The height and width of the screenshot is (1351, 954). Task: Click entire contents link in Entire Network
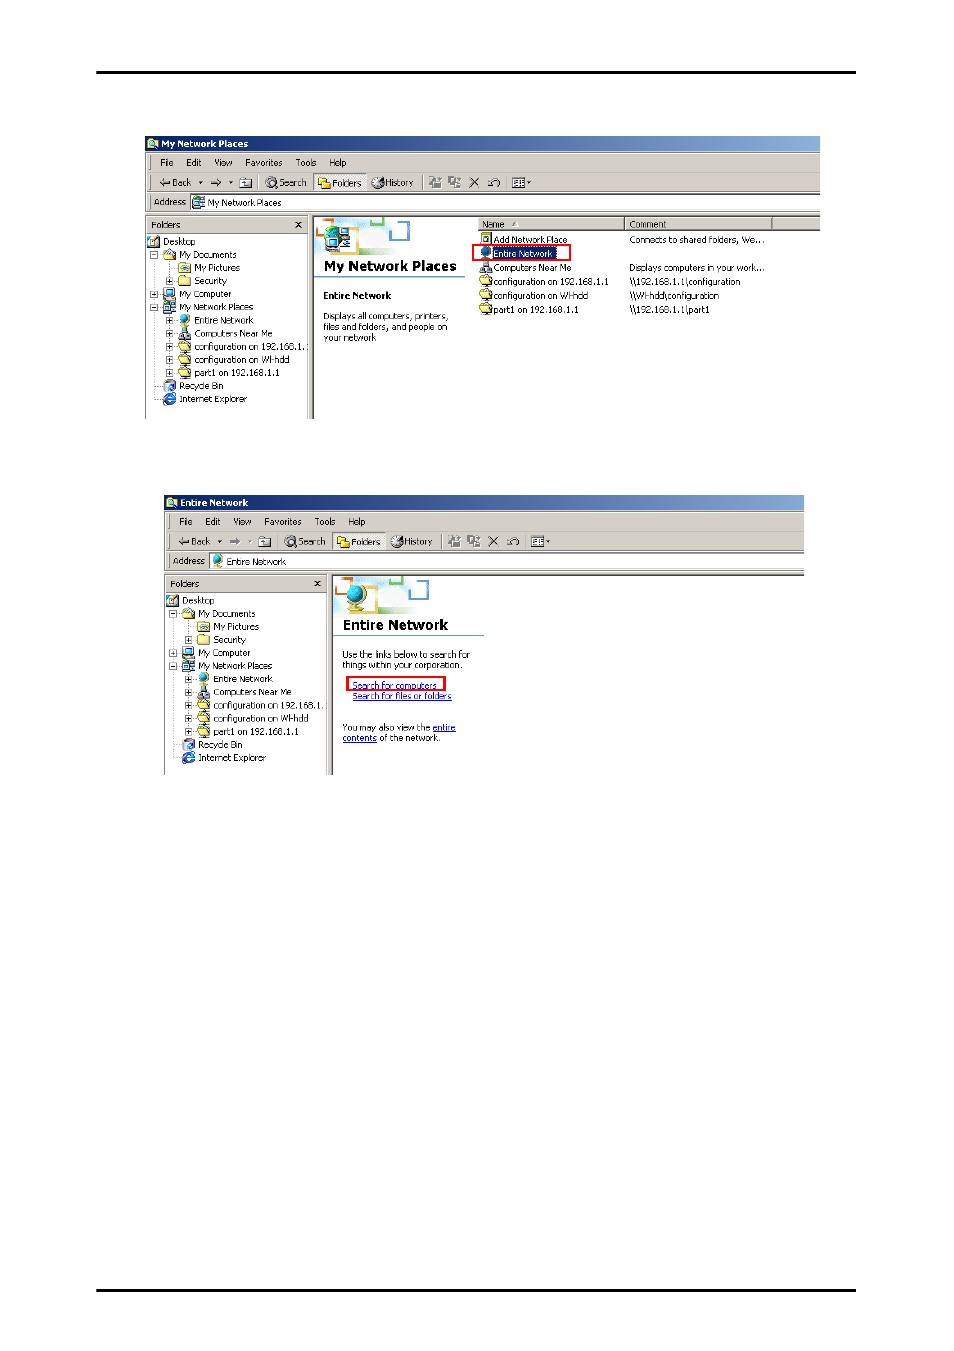pos(399,733)
